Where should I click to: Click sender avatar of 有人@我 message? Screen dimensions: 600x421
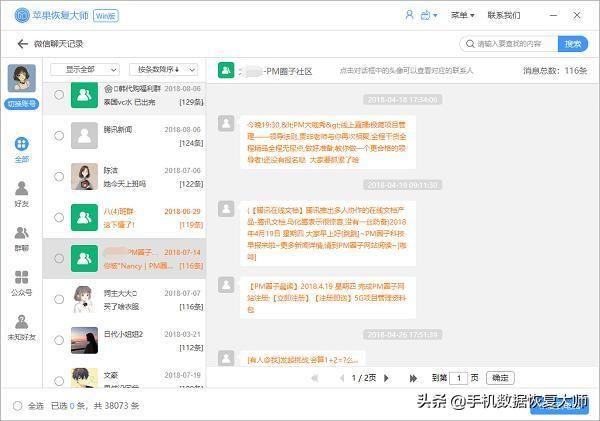point(226,358)
